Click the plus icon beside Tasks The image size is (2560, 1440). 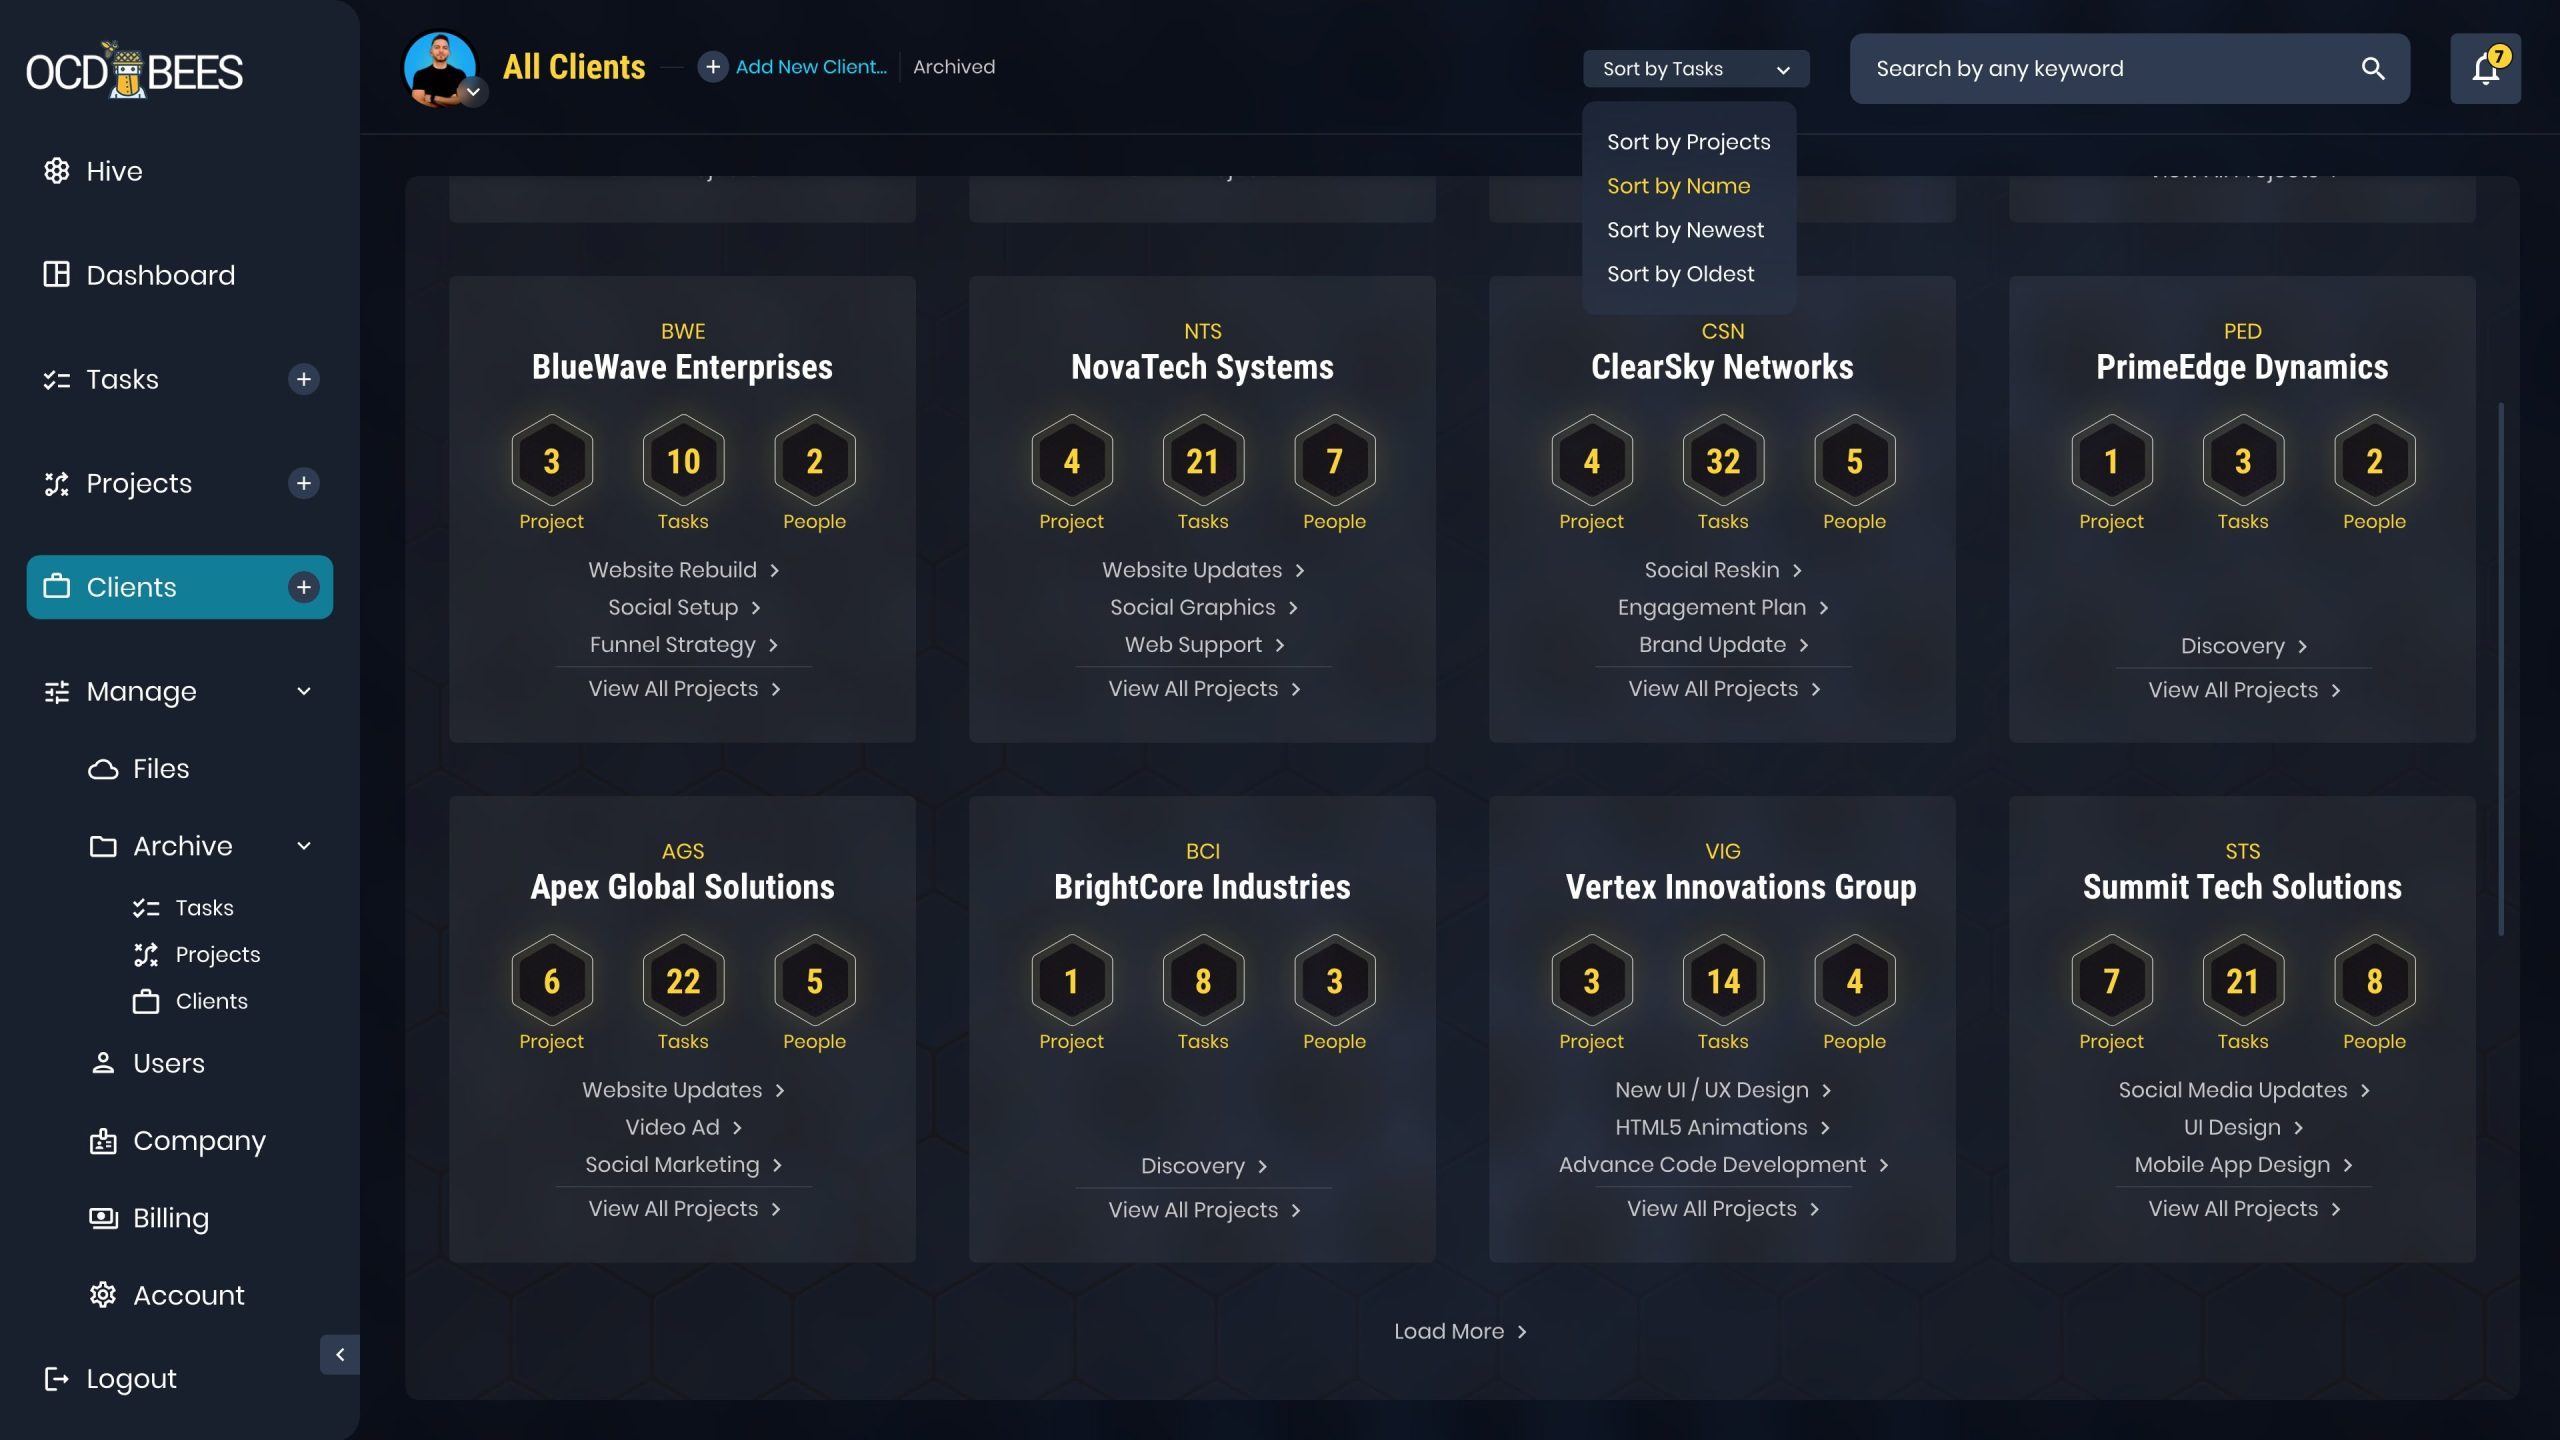(x=303, y=379)
